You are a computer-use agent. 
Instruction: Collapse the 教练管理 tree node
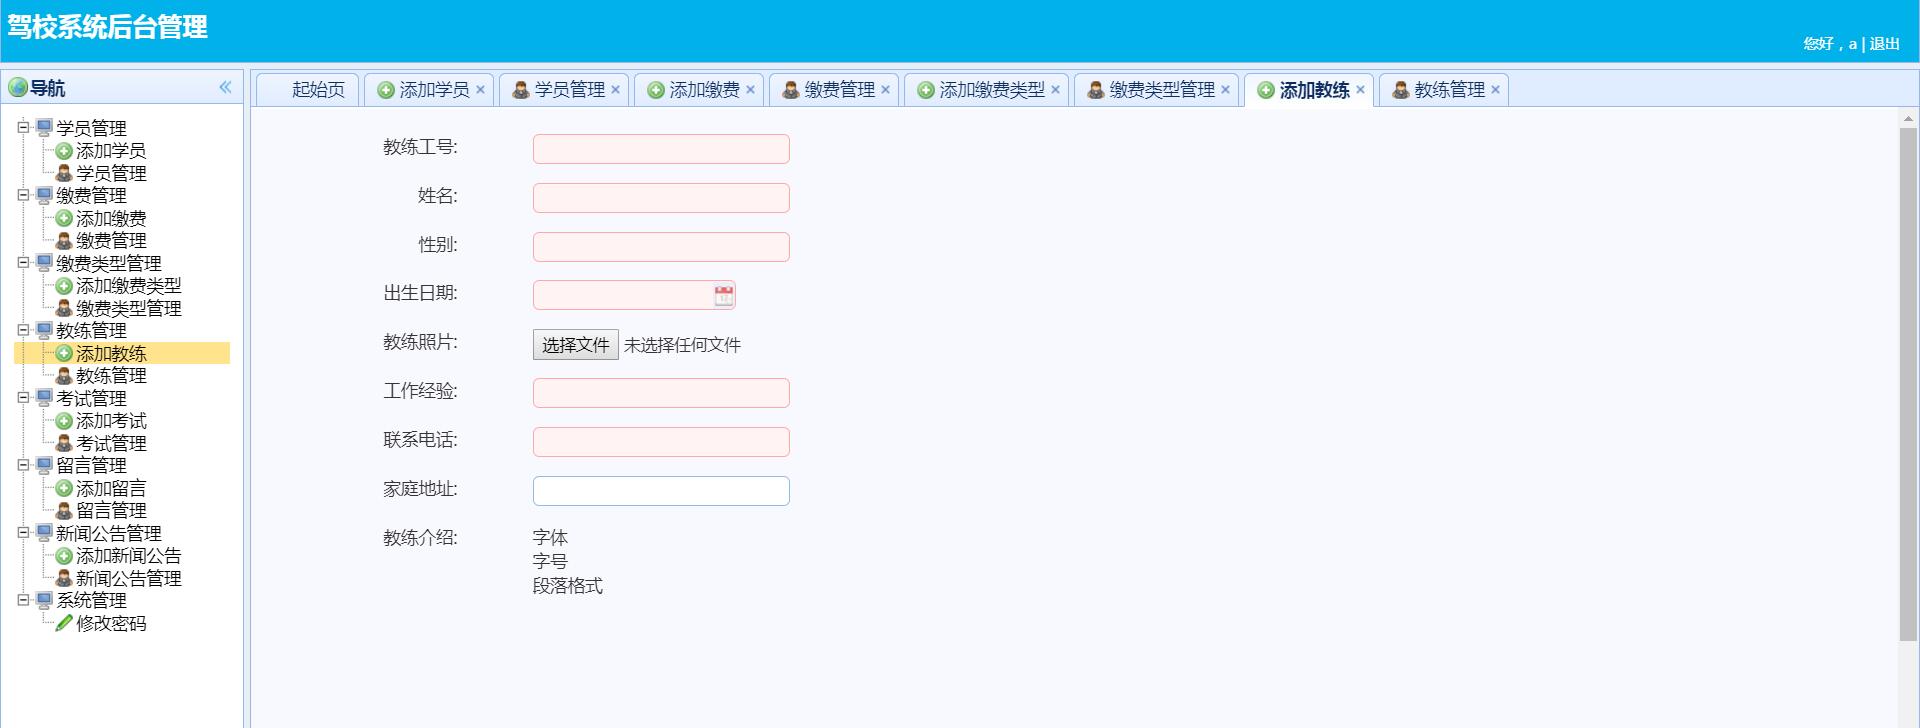pyautogui.click(x=23, y=331)
